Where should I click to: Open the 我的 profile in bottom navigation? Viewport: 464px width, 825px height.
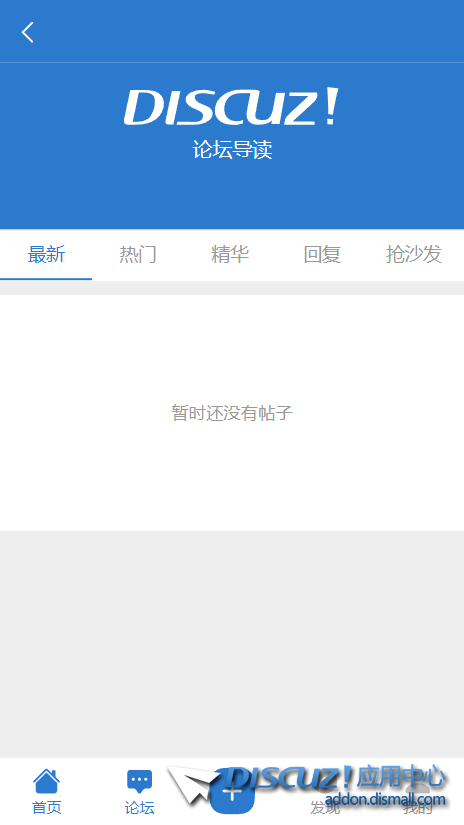[x=418, y=807]
